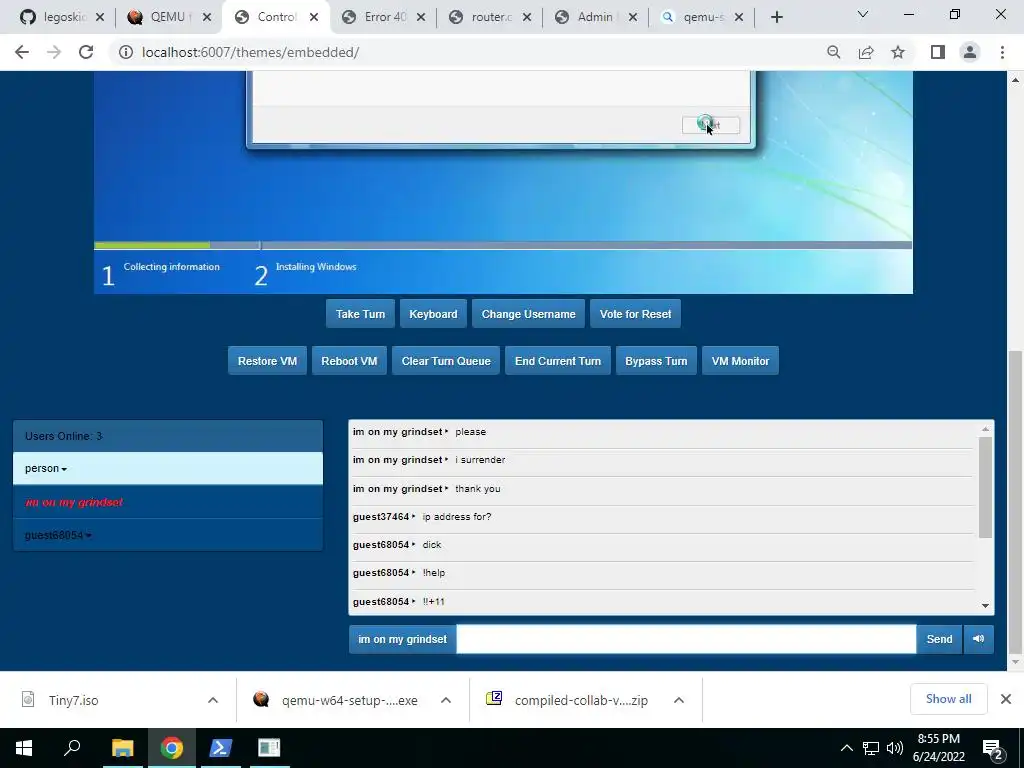Click the VM display screen area
Image resolution: width=1024 pixels, height=768 pixels.
coord(503,182)
